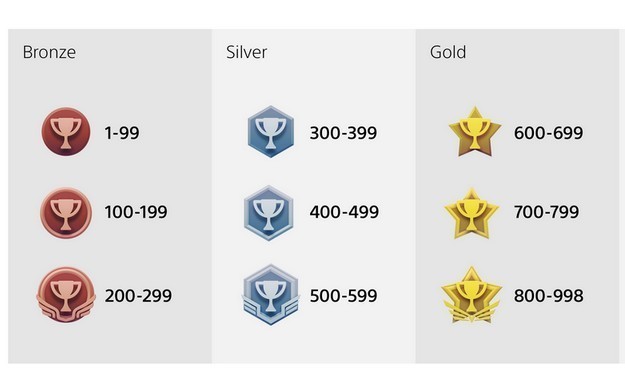
Task: Click the gold star trophy icon for 600-699
Action: point(475,132)
